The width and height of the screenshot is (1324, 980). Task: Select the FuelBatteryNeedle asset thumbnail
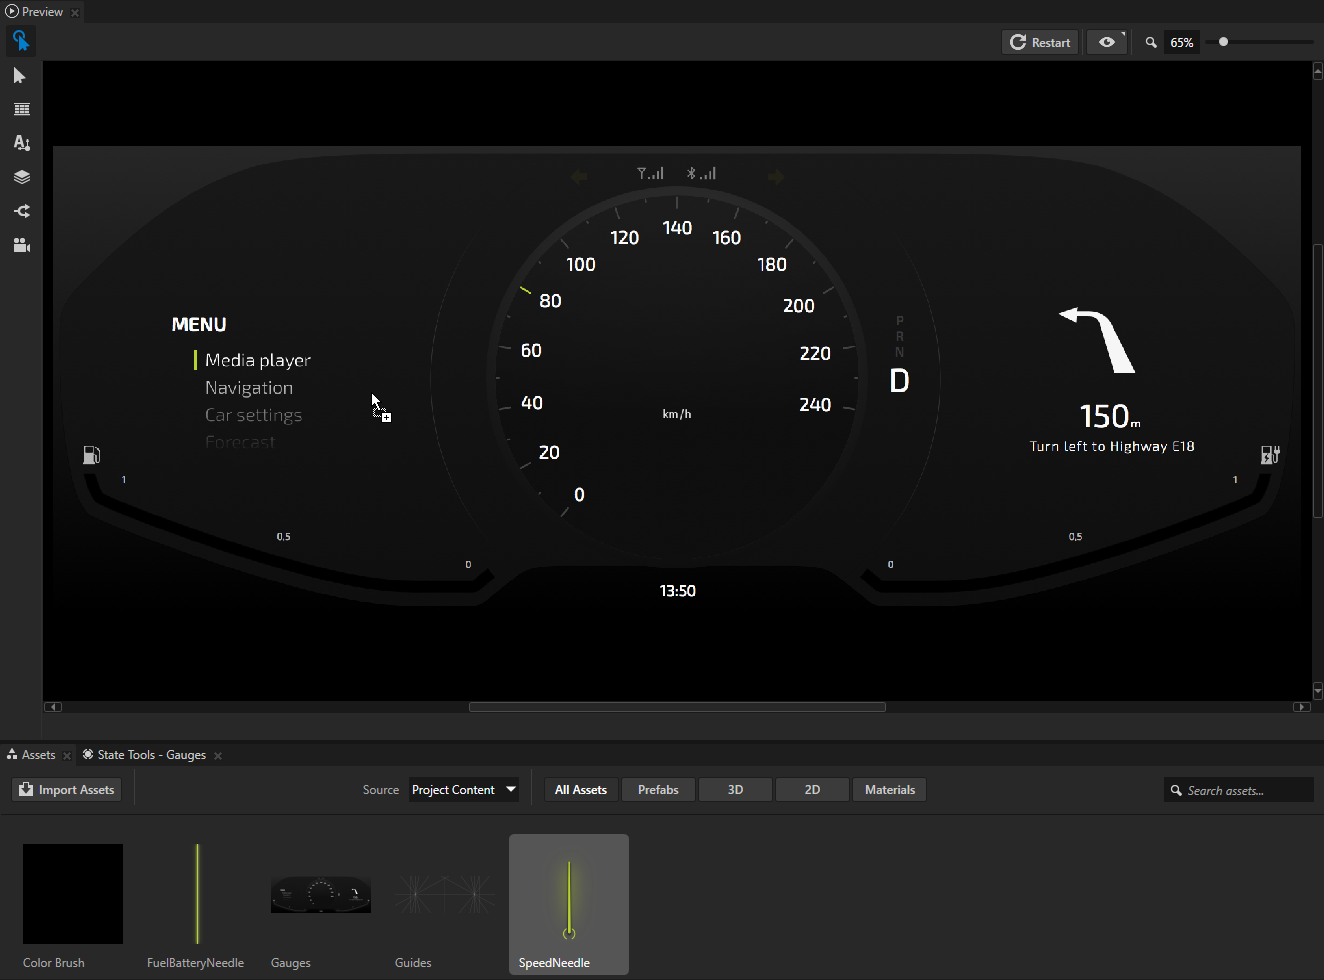(x=196, y=895)
